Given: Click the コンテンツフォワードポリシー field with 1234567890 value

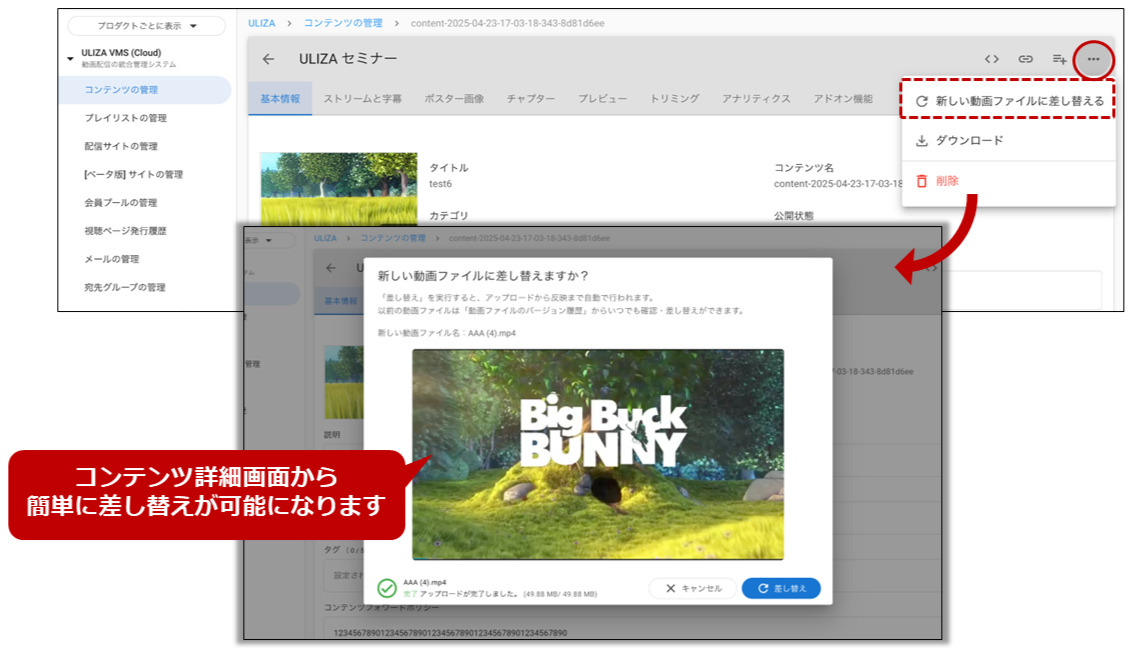Looking at the screenshot, I should (631, 633).
